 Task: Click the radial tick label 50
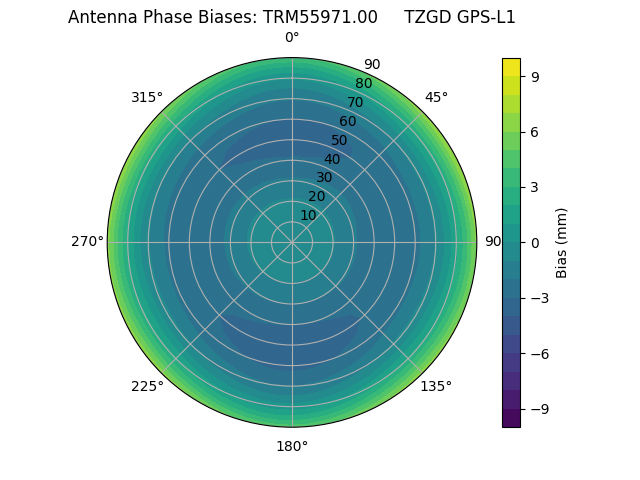(x=340, y=140)
